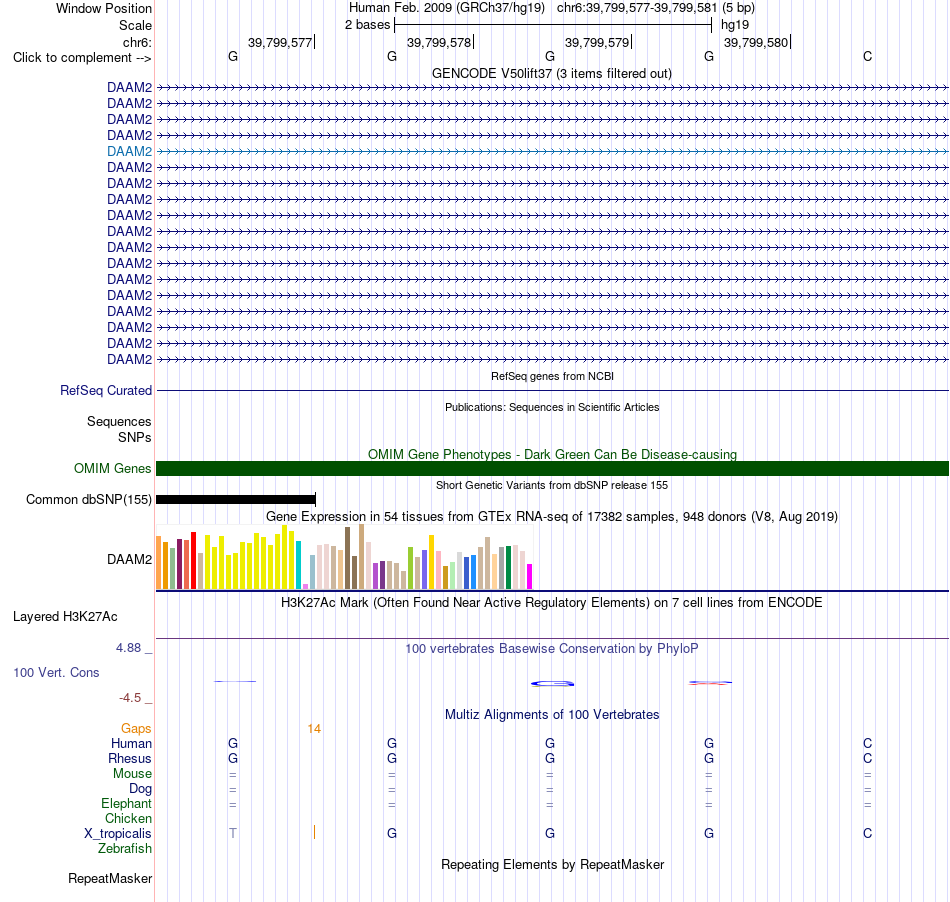Click the 'Window Position' track label
The width and height of the screenshot is (950, 902).
[x=104, y=8]
